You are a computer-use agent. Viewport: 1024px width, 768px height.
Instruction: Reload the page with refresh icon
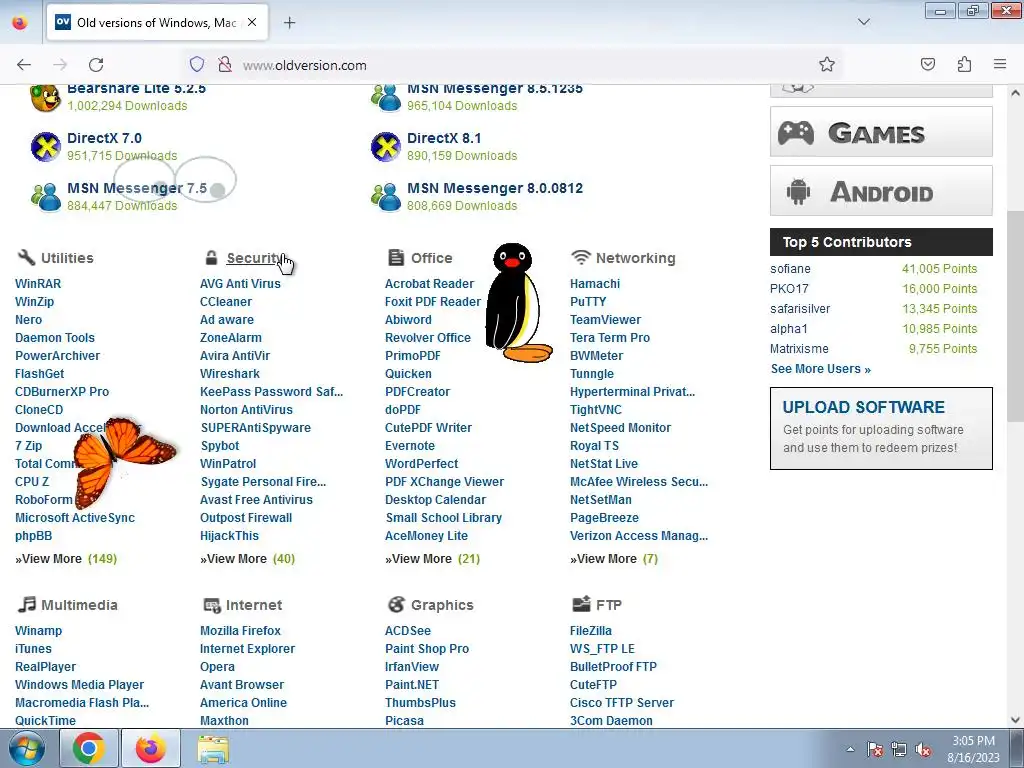pos(96,65)
